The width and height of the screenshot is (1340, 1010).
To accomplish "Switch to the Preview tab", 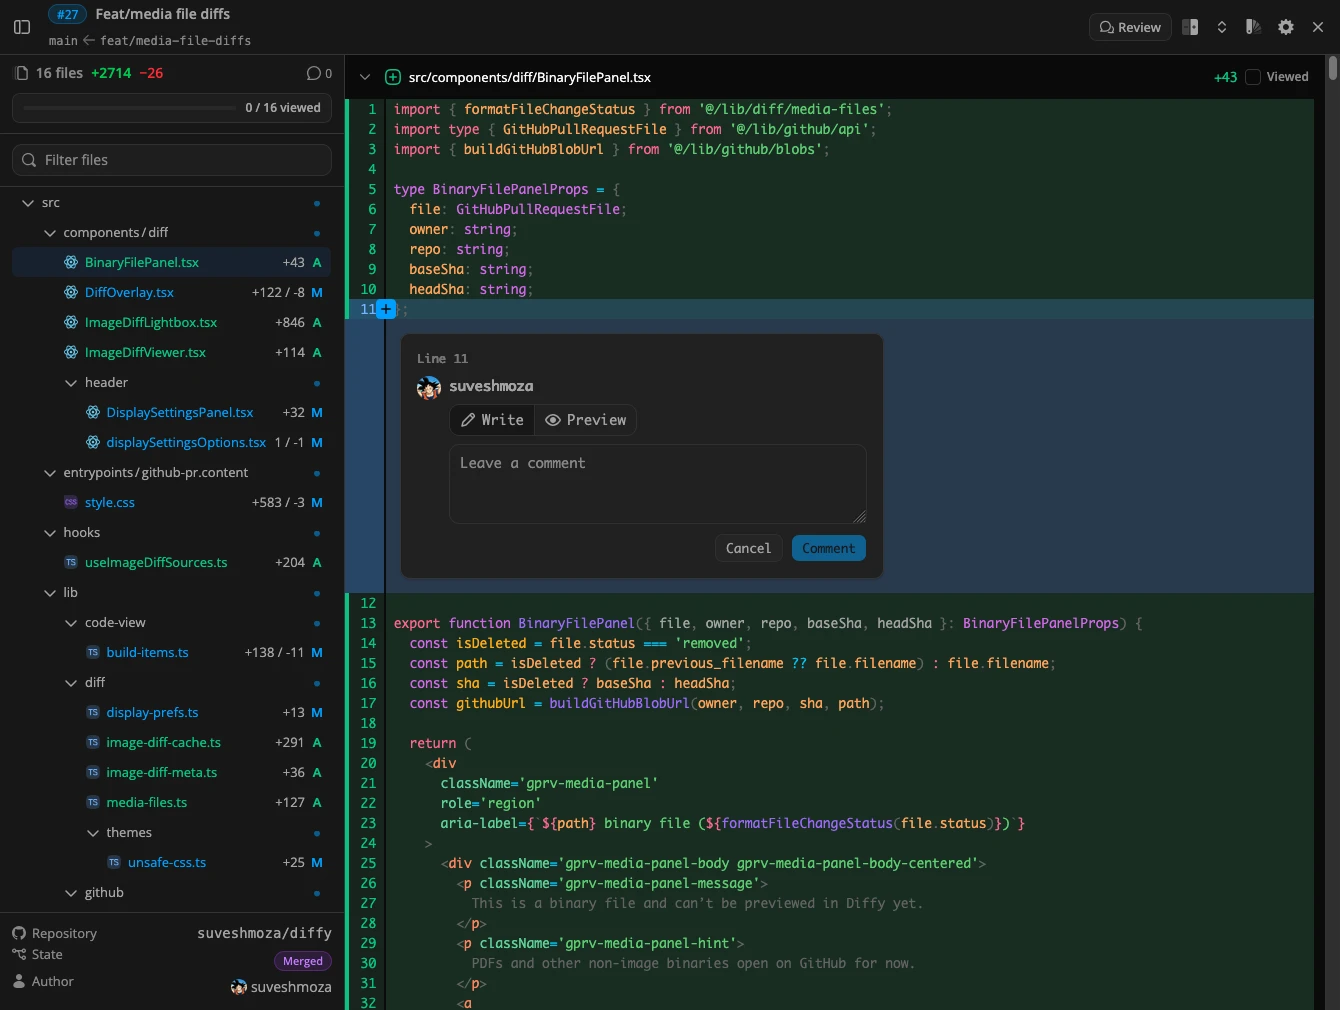I will (x=585, y=420).
